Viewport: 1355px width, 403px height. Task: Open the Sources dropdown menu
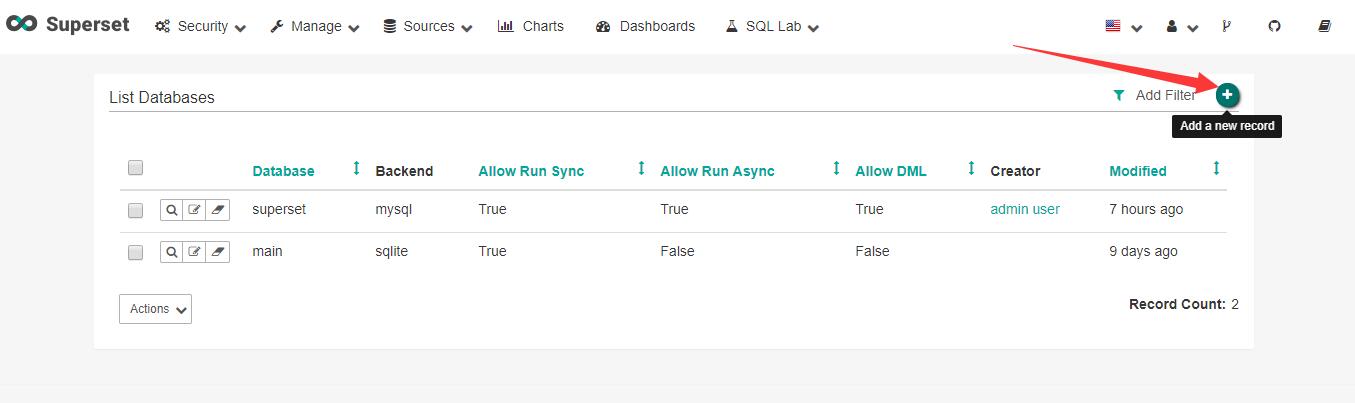point(428,27)
